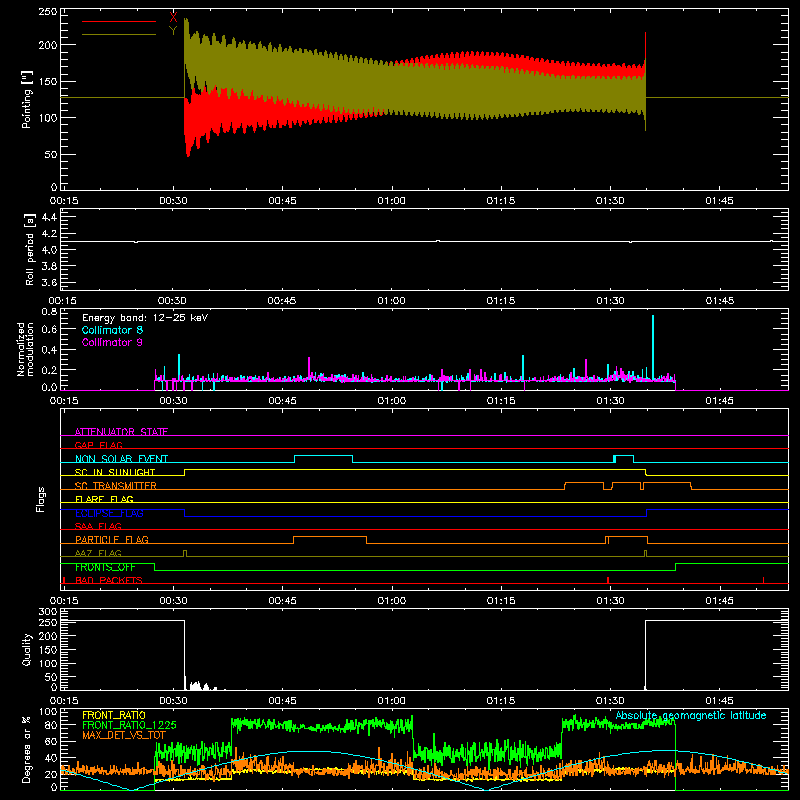Screen dimensions: 800x800
Task: Select the GAP_FLAG label
Action: (99, 445)
